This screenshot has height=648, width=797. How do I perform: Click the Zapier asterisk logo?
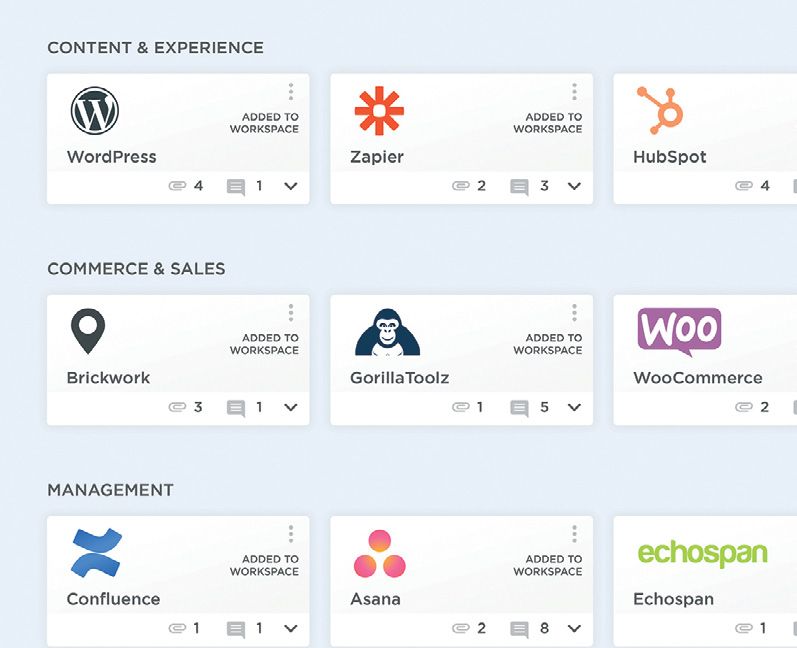[x=379, y=111]
